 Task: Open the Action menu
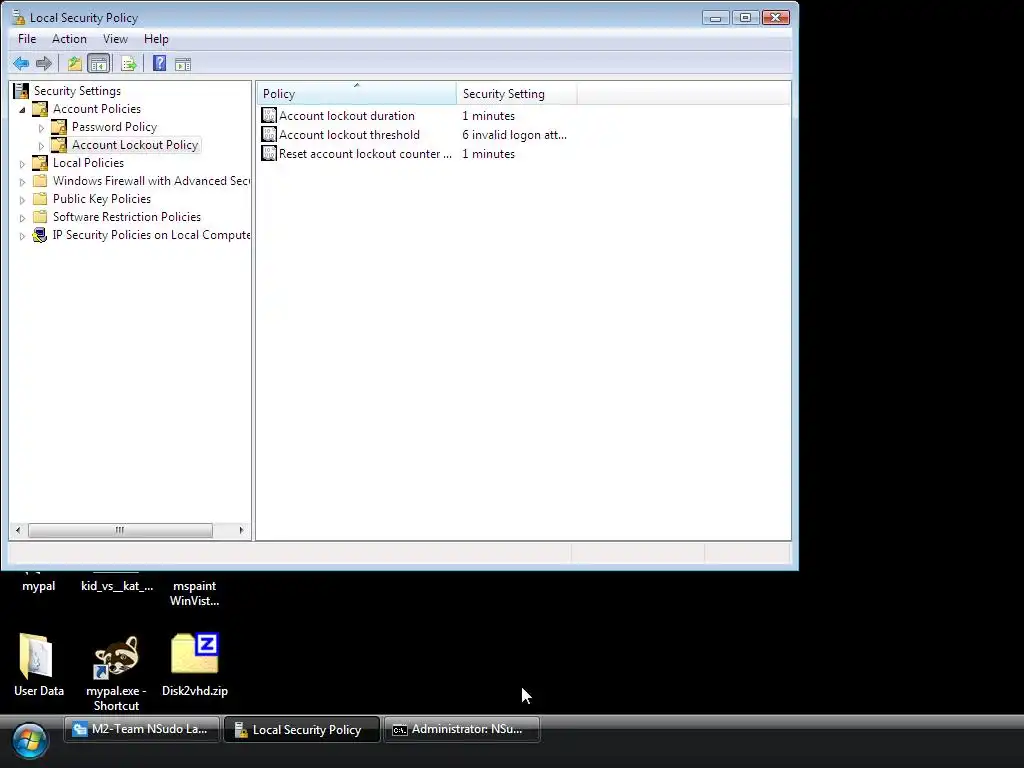(69, 39)
